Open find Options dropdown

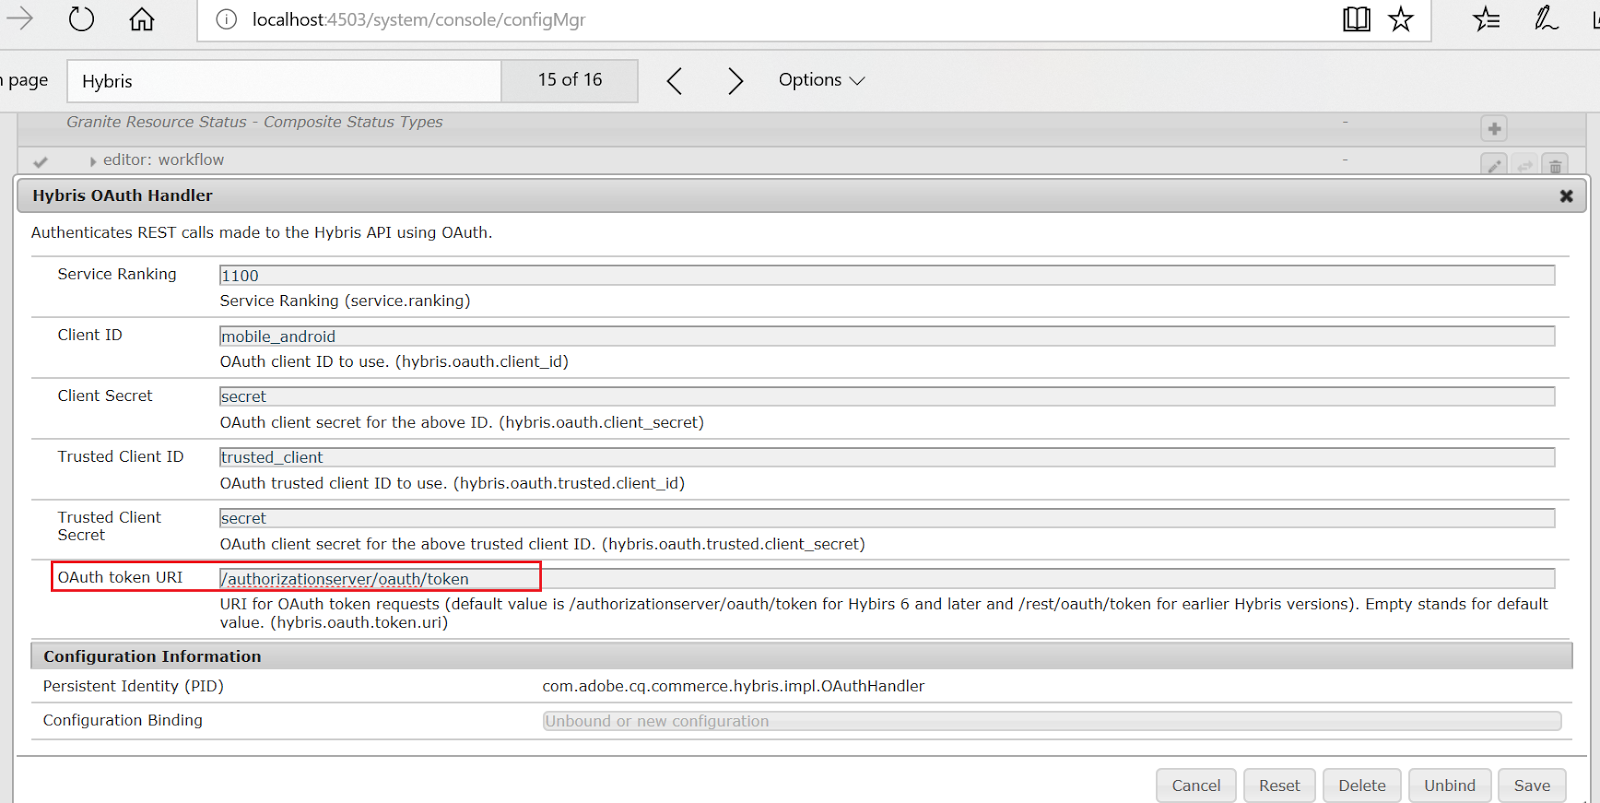(x=822, y=80)
